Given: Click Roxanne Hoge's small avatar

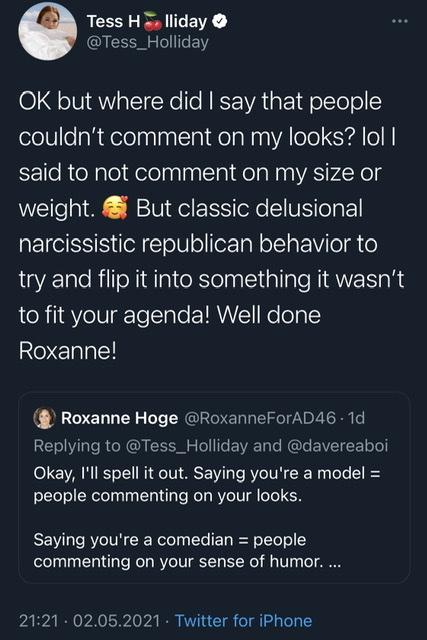Looking at the screenshot, I should [x=44, y=418].
